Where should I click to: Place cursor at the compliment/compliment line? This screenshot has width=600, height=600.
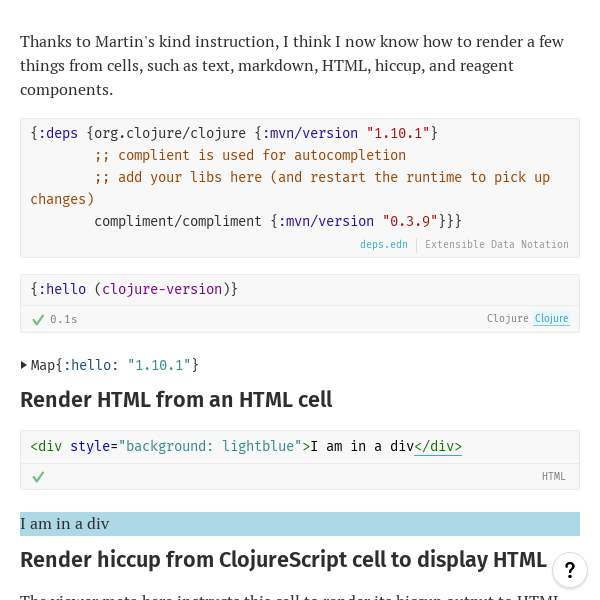[x=180, y=221]
